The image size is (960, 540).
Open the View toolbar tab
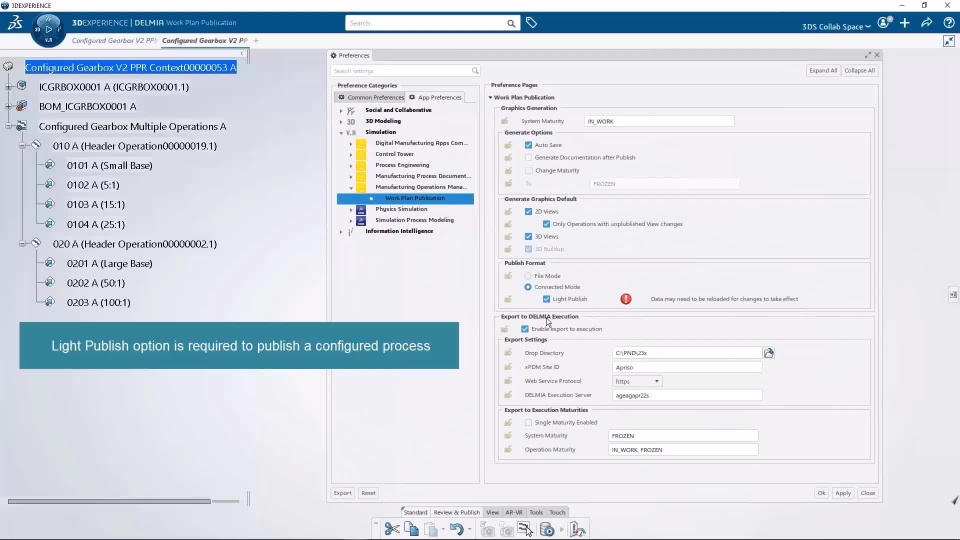click(x=492, y=512)
